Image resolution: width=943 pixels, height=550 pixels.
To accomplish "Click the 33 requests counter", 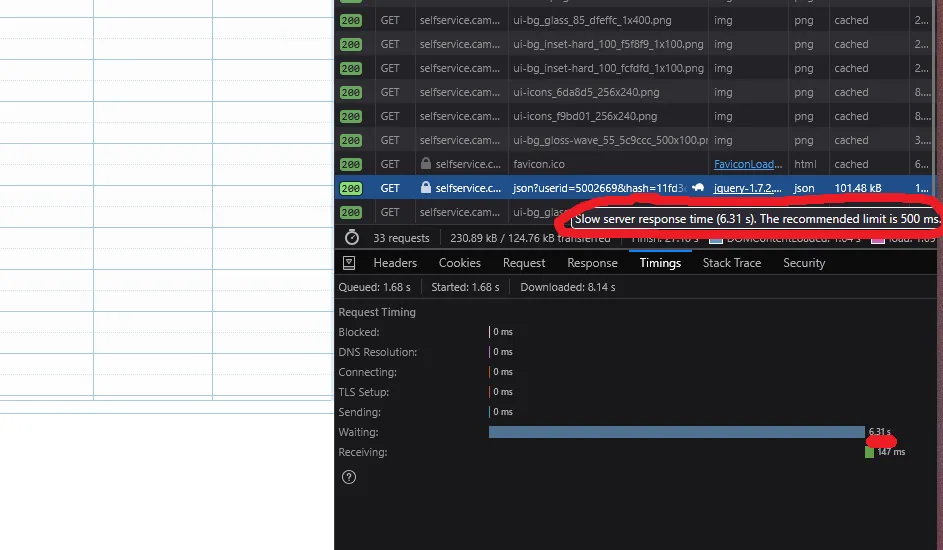I will pos(401,238).
